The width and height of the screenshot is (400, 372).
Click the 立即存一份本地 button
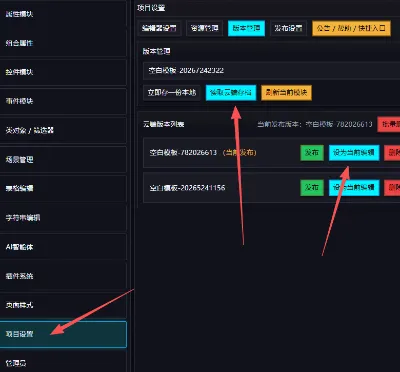click(x=172, y=92)
